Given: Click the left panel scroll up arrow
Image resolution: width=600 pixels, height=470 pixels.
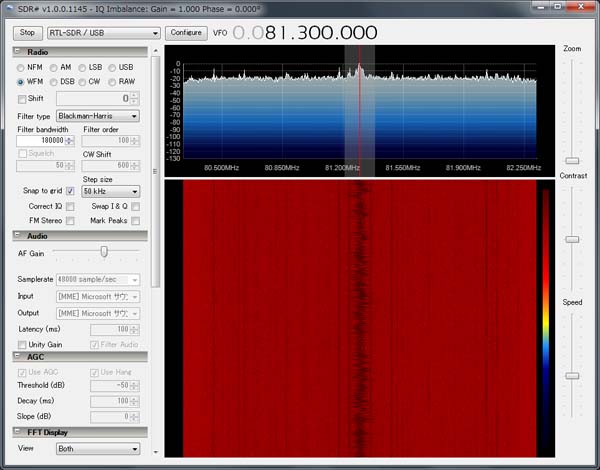Looking at the screenshot, I should point(155,51).
